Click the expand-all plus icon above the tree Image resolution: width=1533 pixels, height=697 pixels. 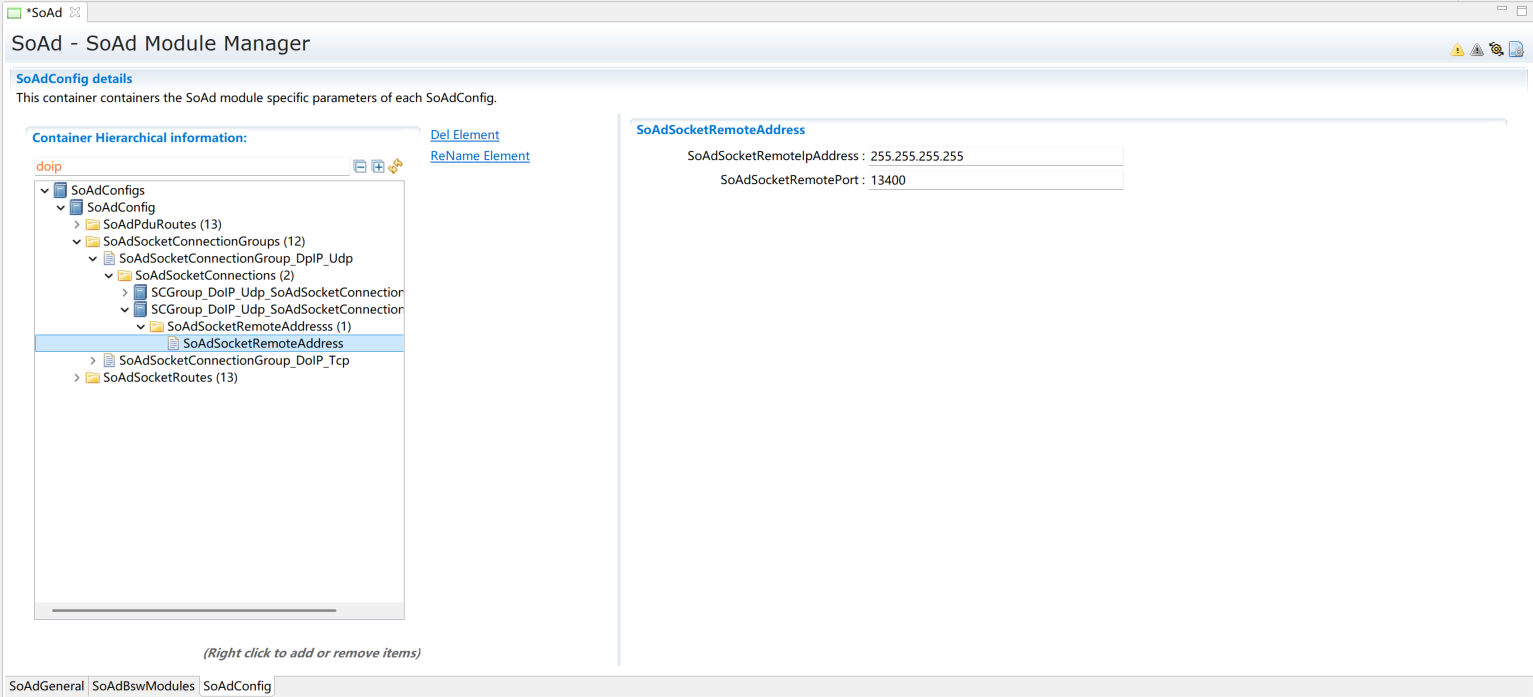(378, 166)
